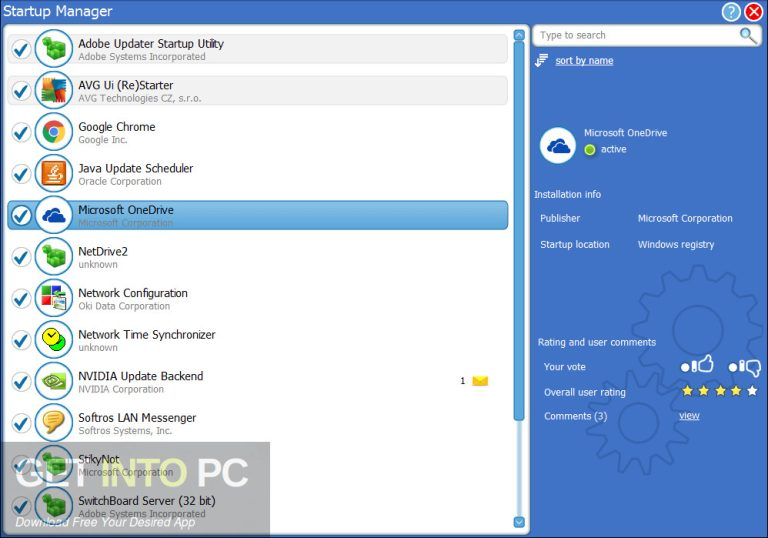The height and width of the screenshot is (538, 768).
Task: Toggle NVIDIA Update Backend checkbox
Action: click(x=22, y=382)
